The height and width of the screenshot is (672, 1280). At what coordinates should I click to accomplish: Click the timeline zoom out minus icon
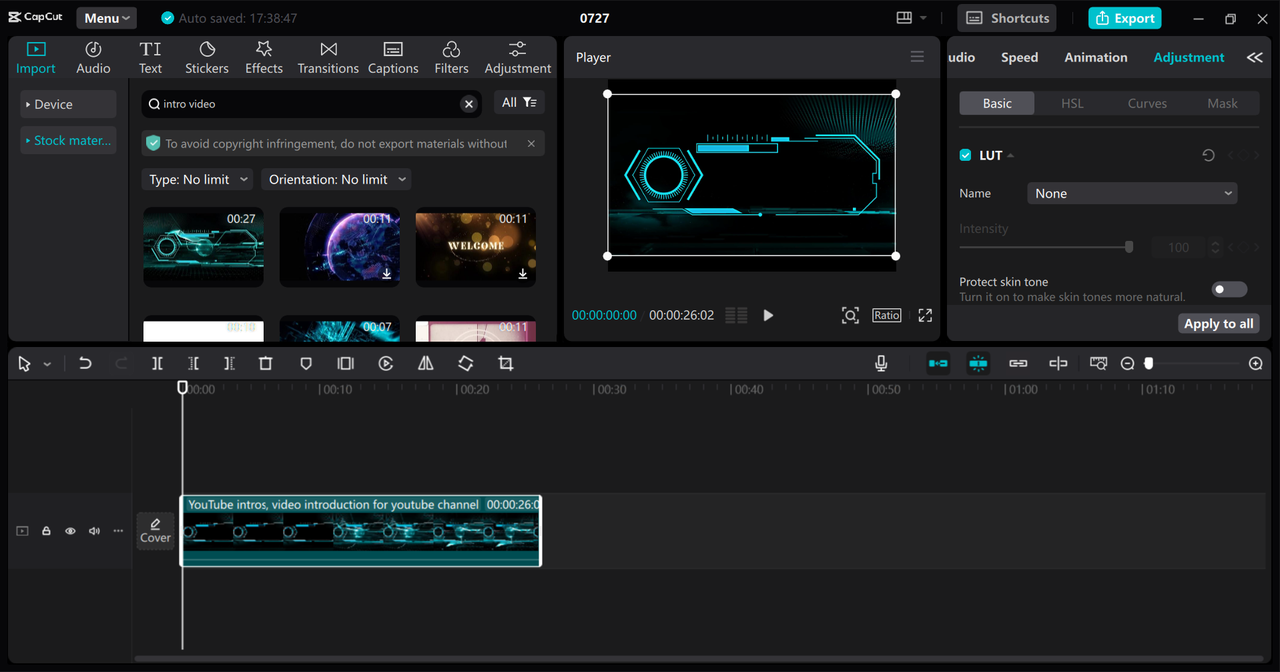(x=1128, y=364)
